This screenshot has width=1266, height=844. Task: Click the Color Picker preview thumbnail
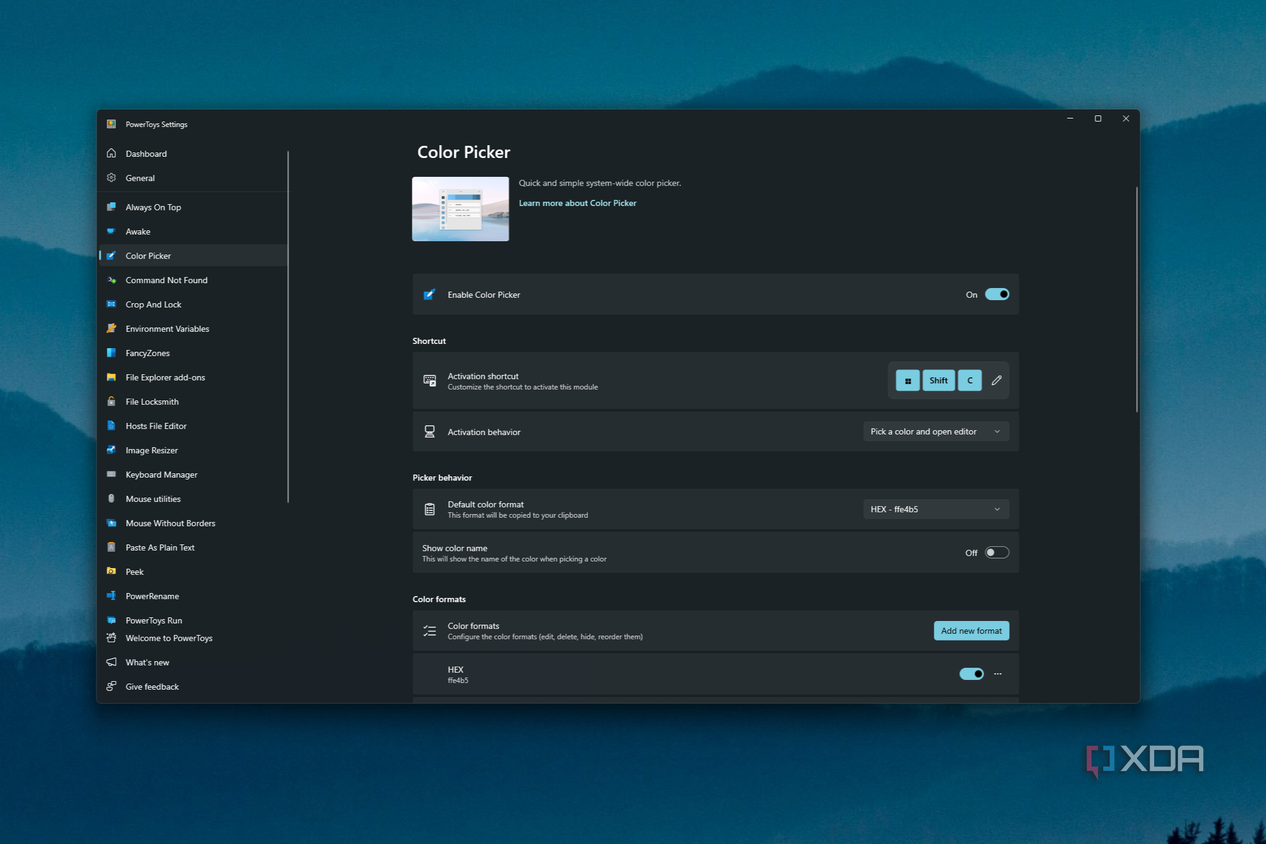pyautogui.click(x=460, y=209)
